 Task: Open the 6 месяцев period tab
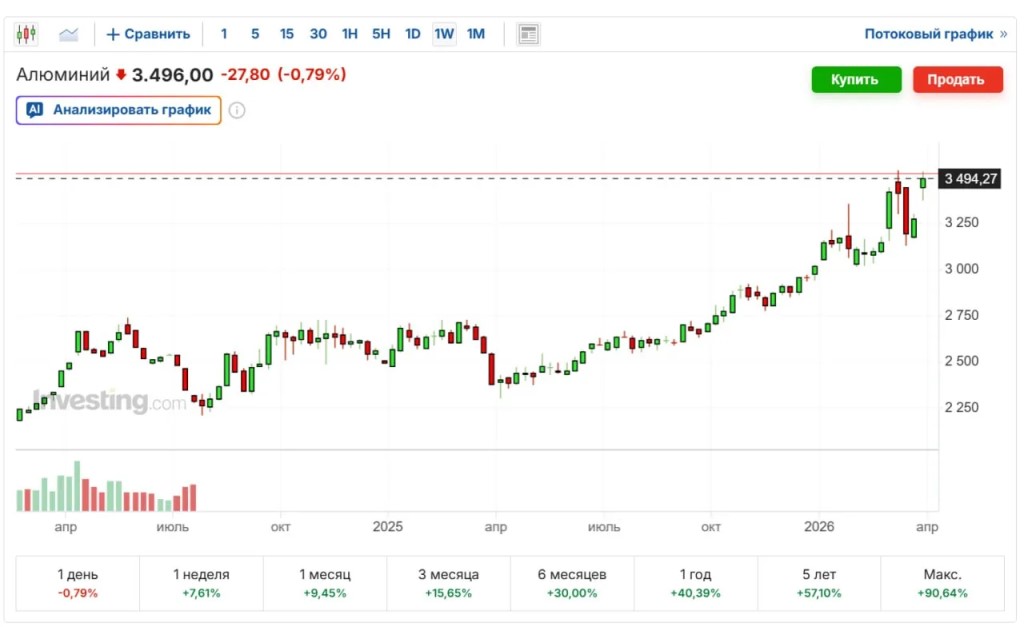click(x=572, y=583)
